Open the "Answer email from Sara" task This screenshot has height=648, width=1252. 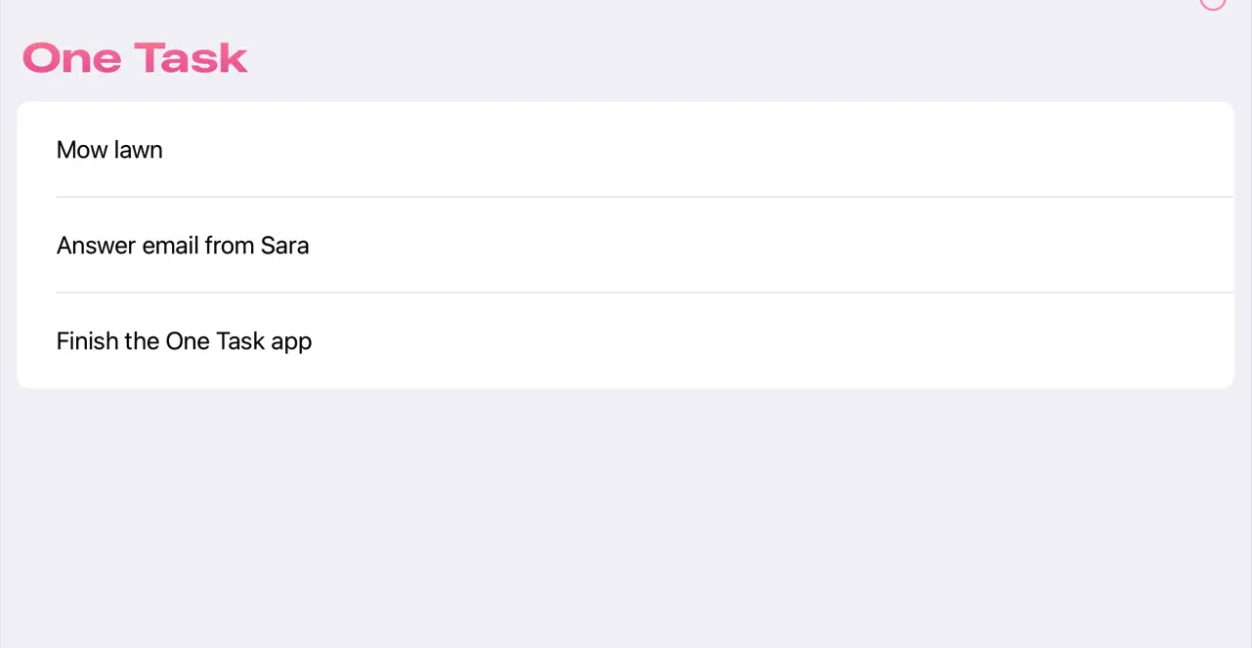tap(182, 246)
